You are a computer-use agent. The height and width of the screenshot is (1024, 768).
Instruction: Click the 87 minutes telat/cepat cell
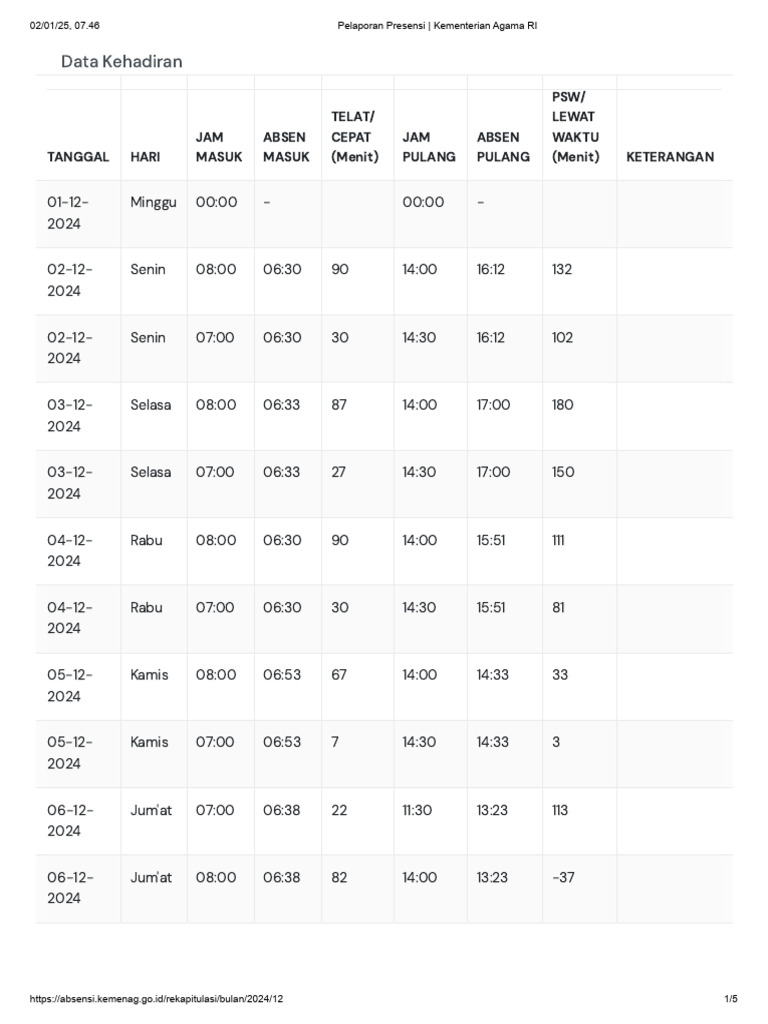click(340, 405)
